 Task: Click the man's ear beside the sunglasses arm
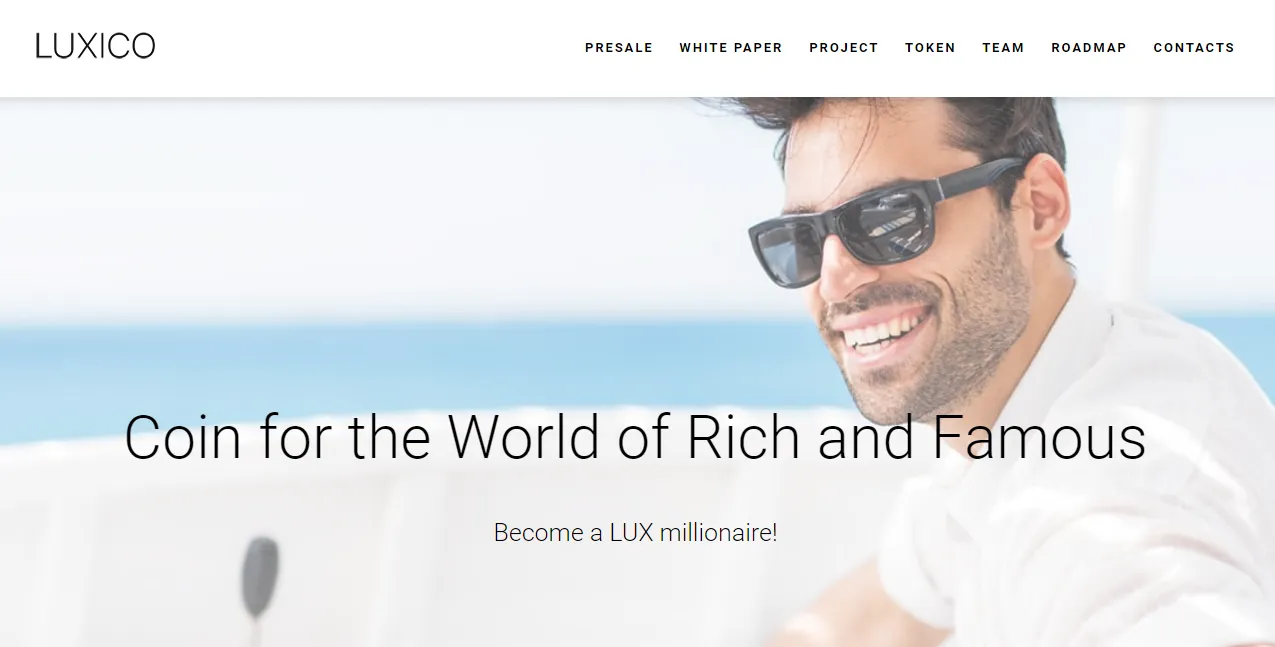tap(1045, 205)
